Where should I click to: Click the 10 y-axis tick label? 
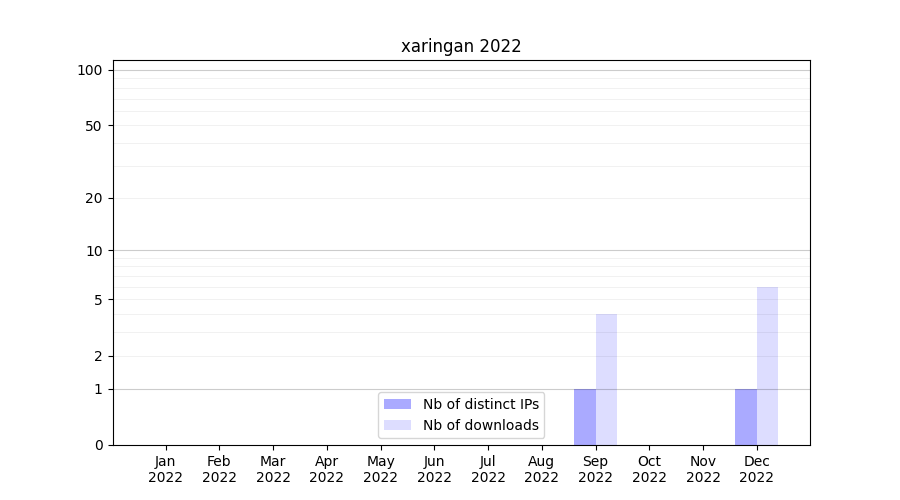click(x=94, y=251)
